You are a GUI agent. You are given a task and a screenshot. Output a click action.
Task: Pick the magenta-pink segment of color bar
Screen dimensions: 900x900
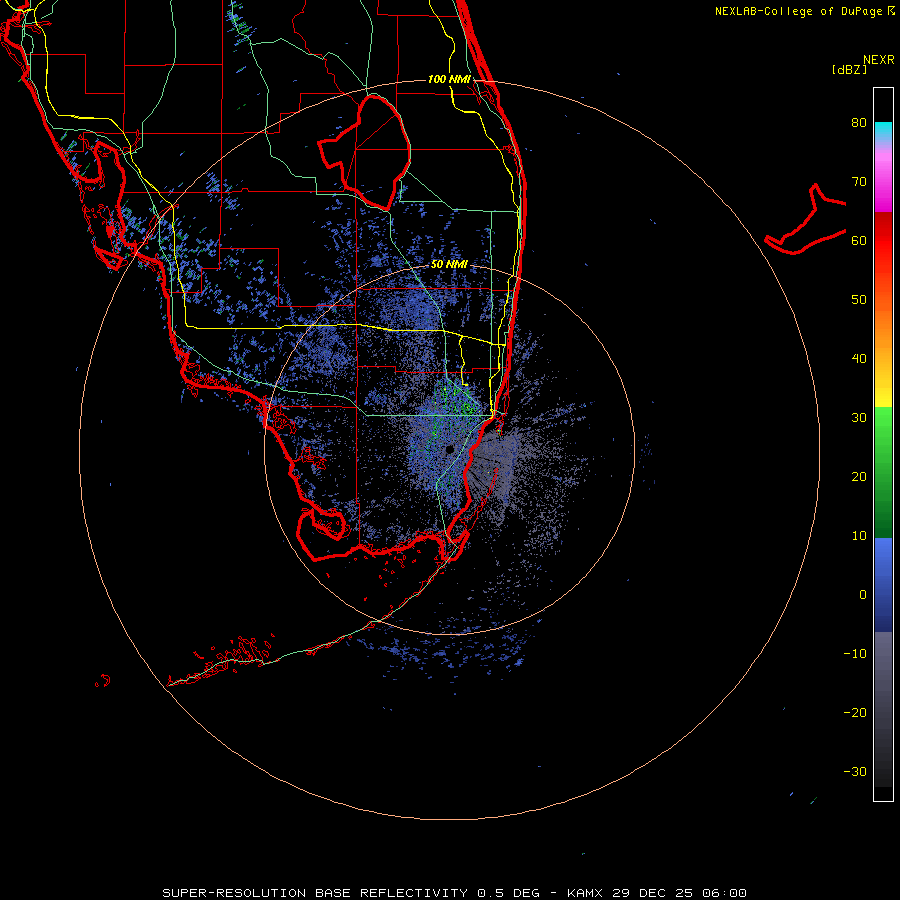click(883, 179)
